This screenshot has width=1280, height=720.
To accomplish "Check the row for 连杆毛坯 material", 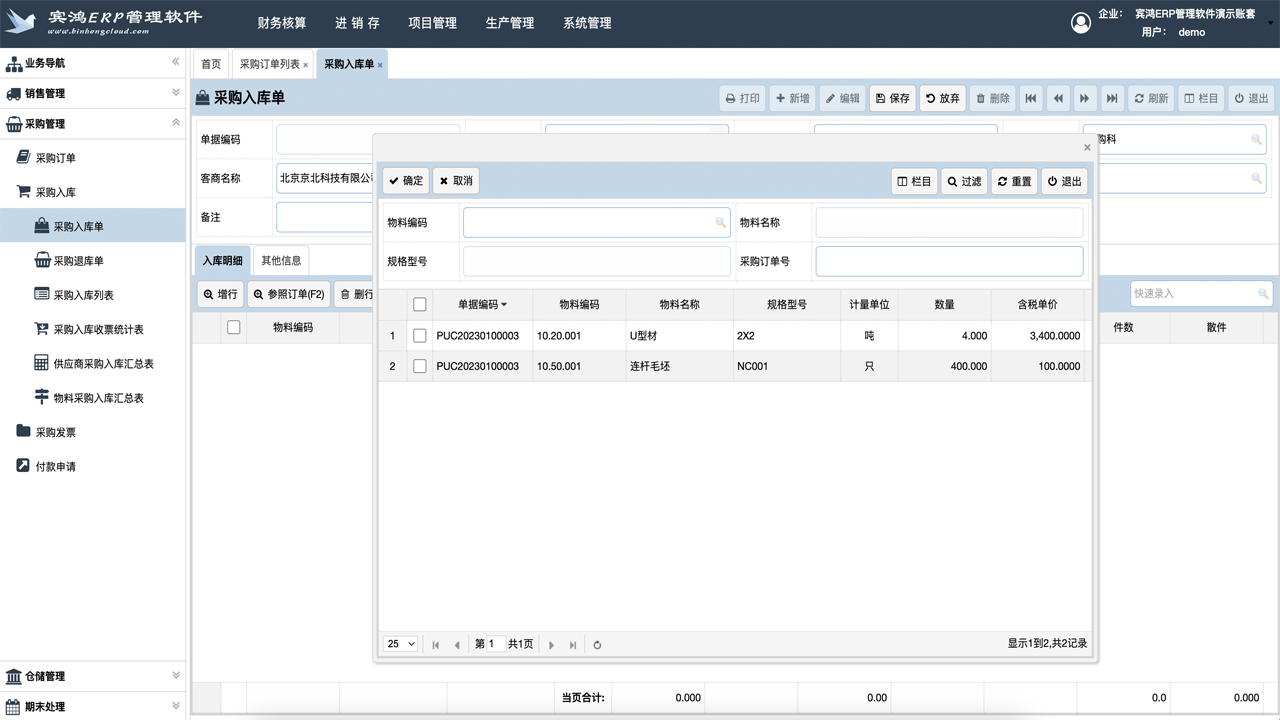I will (x=419, y=366).
